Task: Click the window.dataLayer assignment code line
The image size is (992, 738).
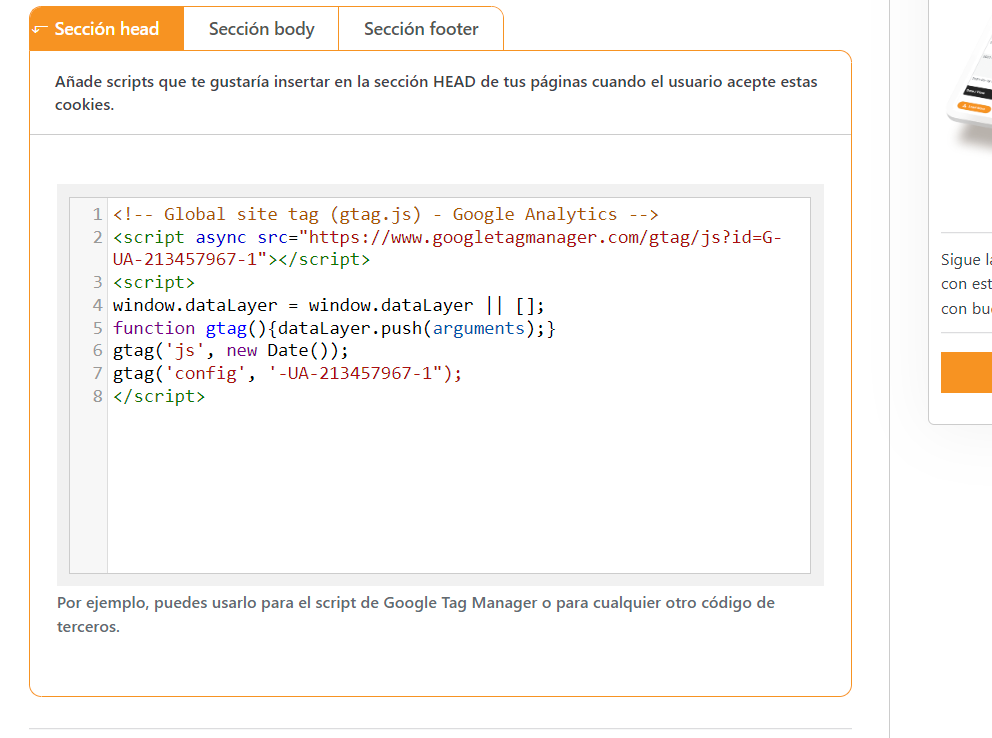Action: click(328, 305)
